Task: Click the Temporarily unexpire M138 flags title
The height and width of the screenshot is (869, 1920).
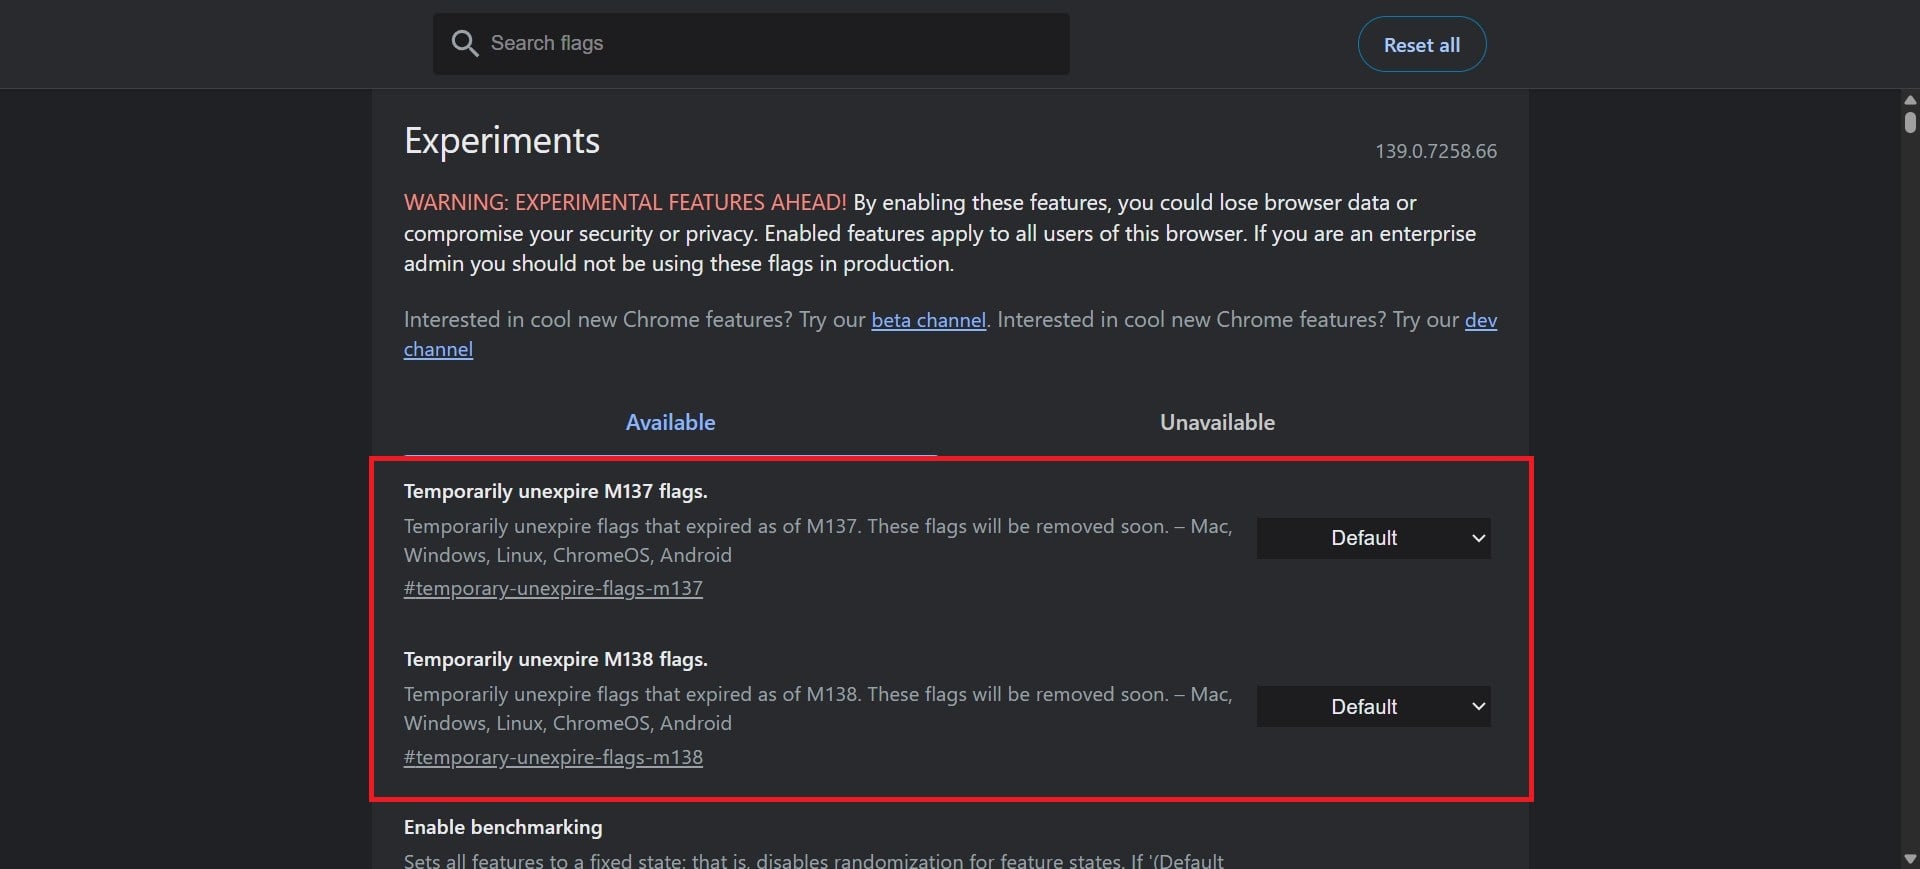Action: click(555, 659)
